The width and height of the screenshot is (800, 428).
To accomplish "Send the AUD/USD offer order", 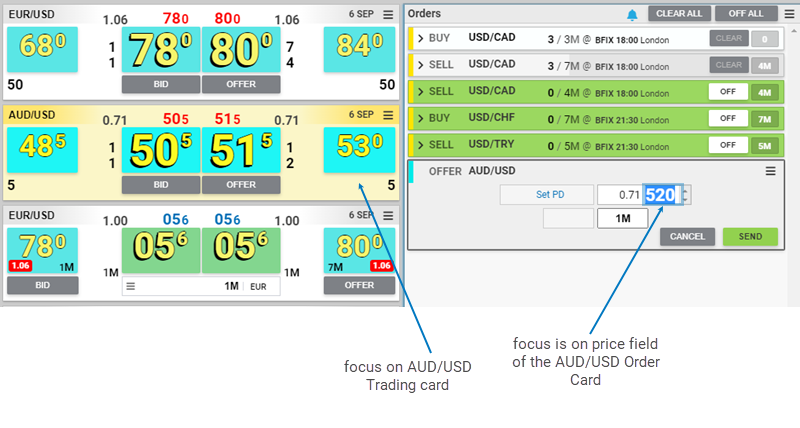I will tap(750, 237).
